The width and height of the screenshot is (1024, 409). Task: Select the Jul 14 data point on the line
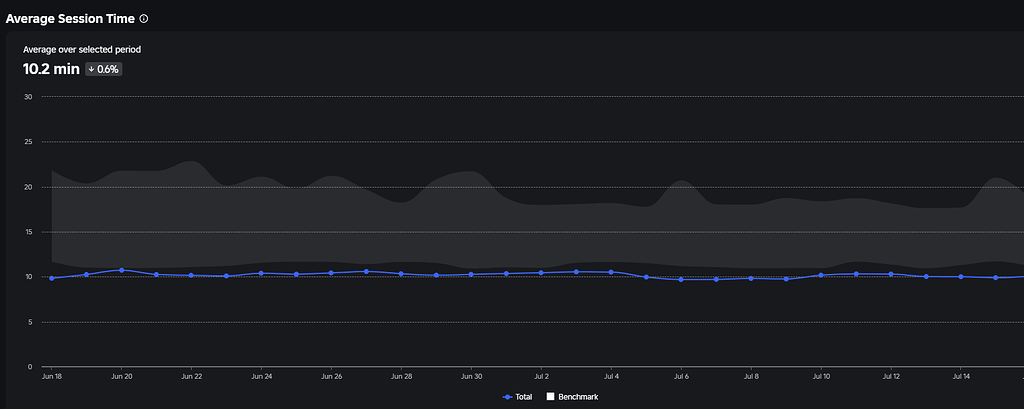tap(961, 277)
